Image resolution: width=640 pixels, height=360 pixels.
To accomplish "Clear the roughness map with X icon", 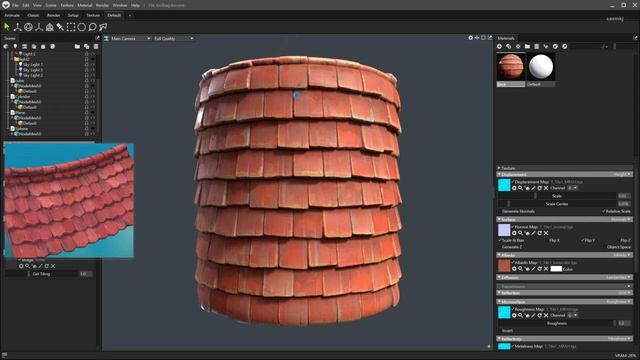I will [x=546, y=316].
